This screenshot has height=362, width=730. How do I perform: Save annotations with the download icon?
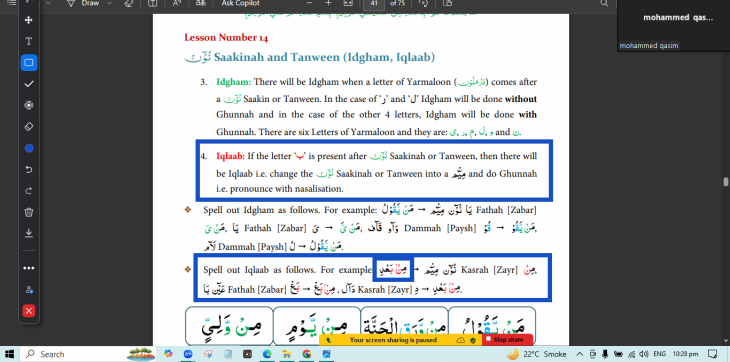(29, 233)
